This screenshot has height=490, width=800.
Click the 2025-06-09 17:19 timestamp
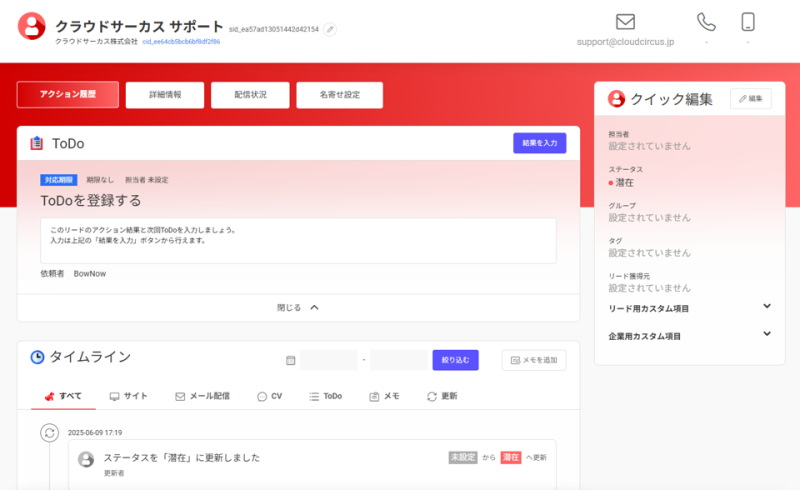click(x=95, y=433)
